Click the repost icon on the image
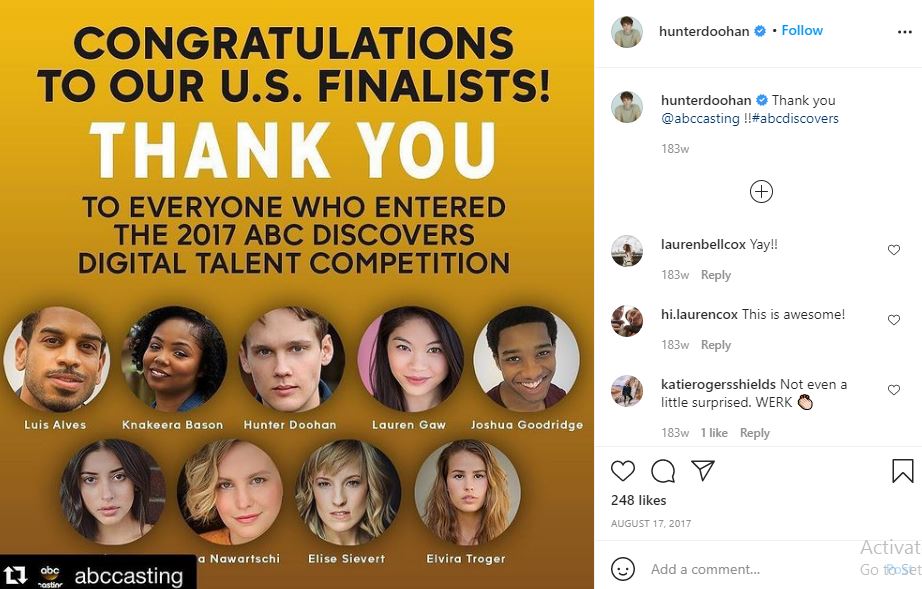This screenshot has height=589, width=922. coord(16,575)
